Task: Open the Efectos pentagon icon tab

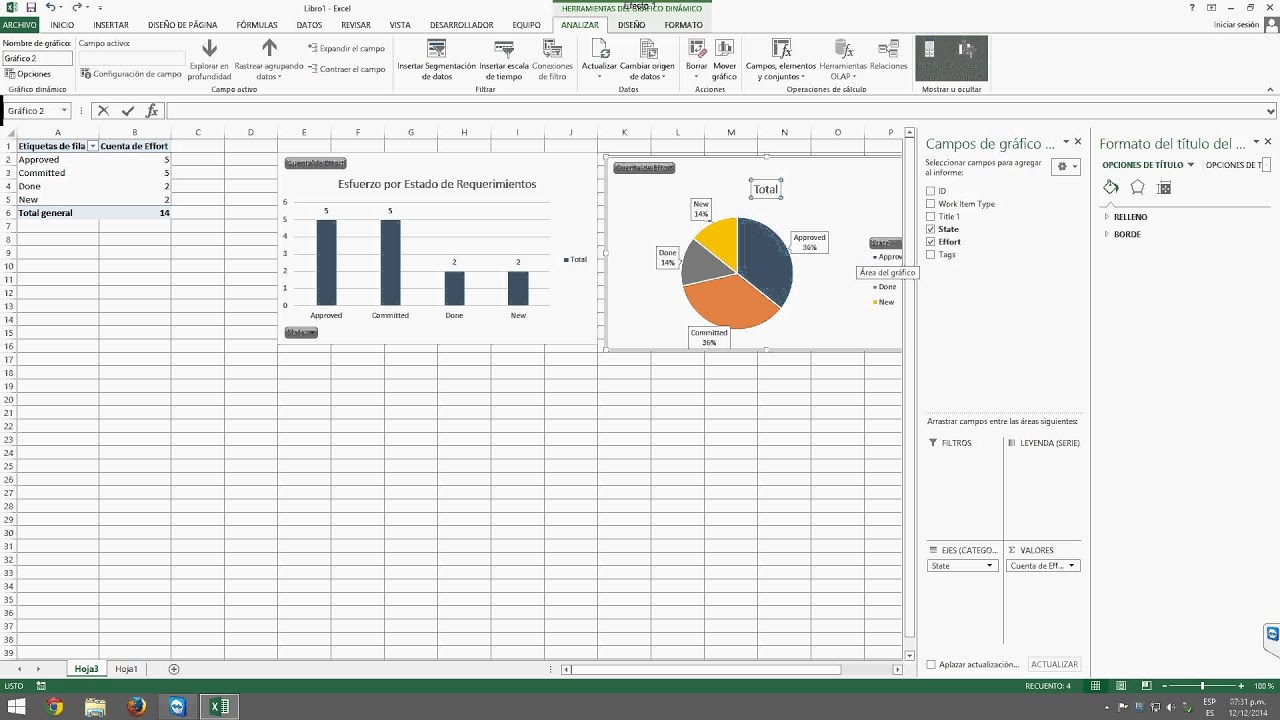Action: click(1137, 188)
